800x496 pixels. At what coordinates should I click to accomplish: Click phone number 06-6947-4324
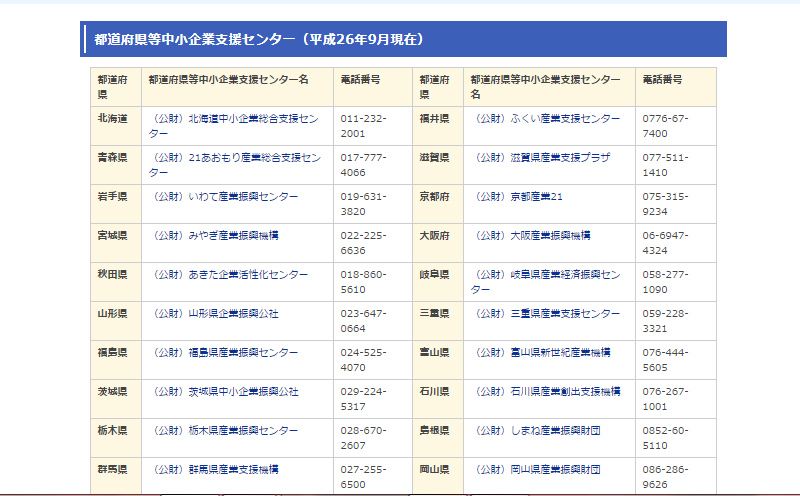click(665, 243)
